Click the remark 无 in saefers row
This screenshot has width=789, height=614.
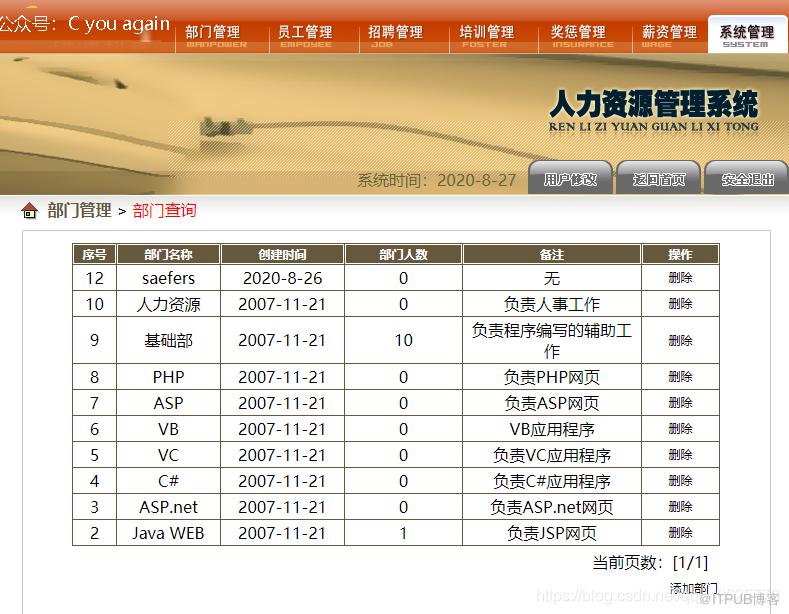point(552,278)
